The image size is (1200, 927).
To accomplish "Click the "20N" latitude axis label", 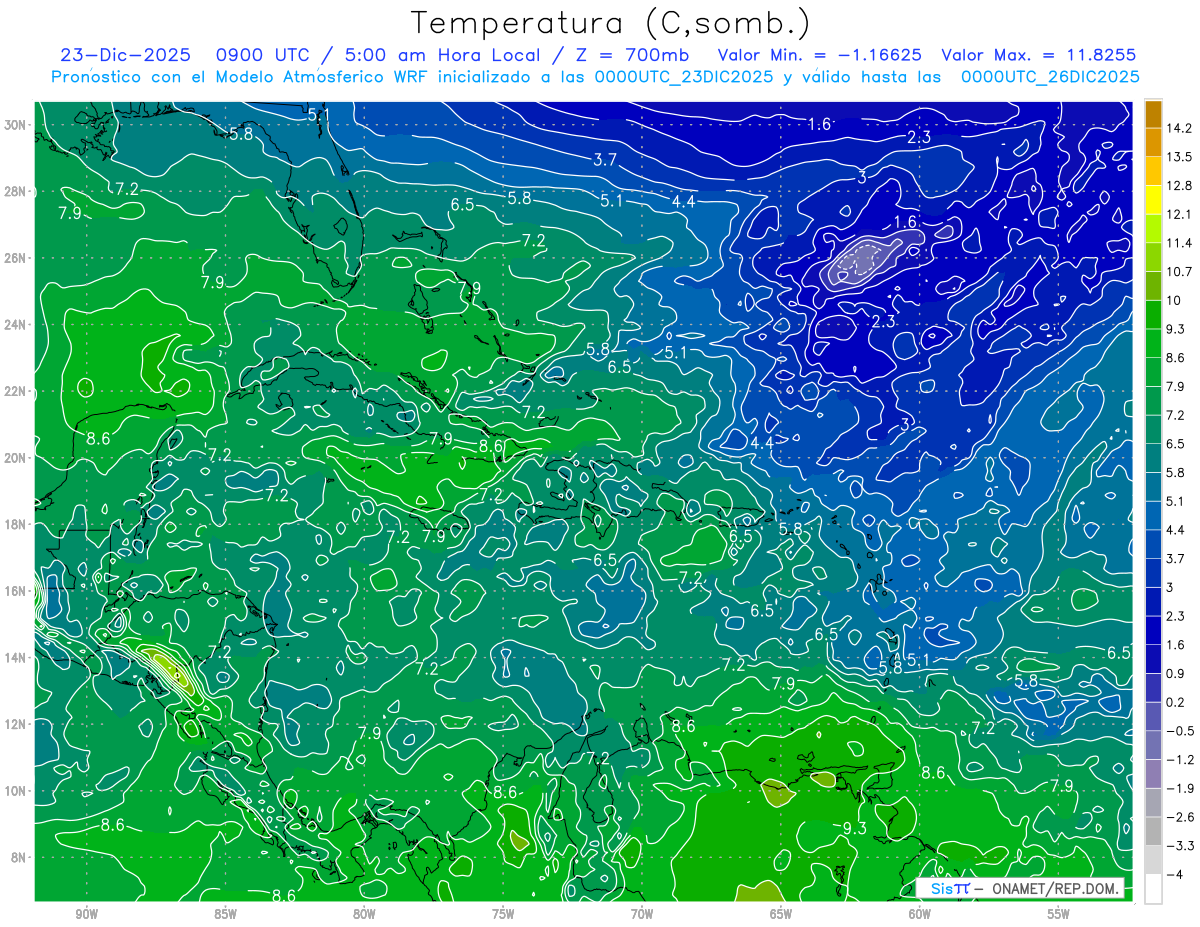I will tap(17, 457).
